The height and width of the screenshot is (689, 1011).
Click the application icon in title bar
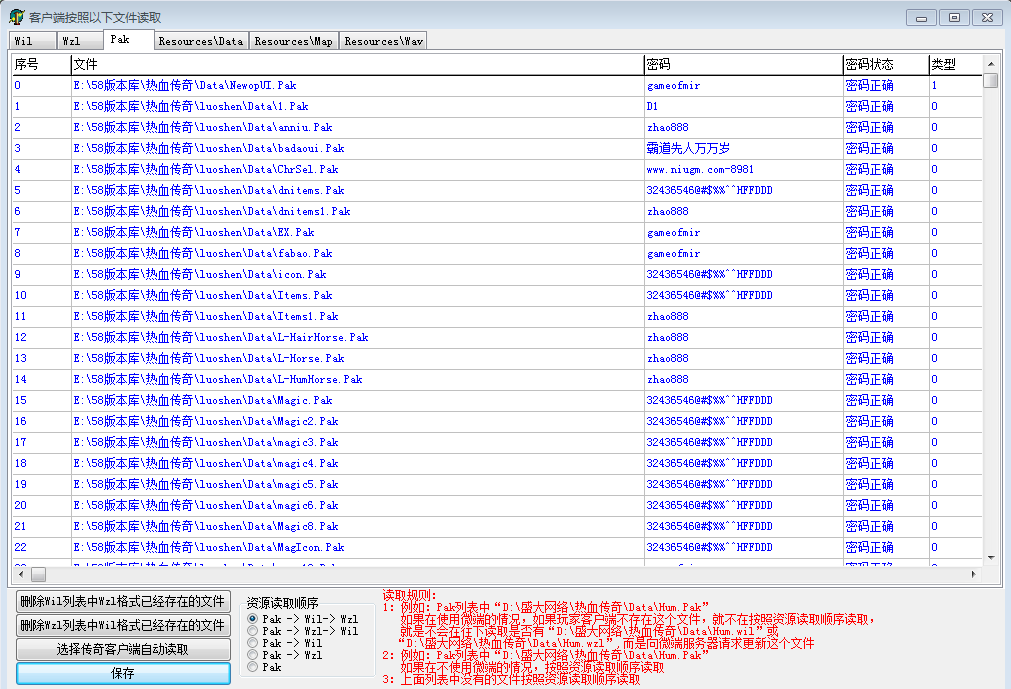click(x=16, y=17)
